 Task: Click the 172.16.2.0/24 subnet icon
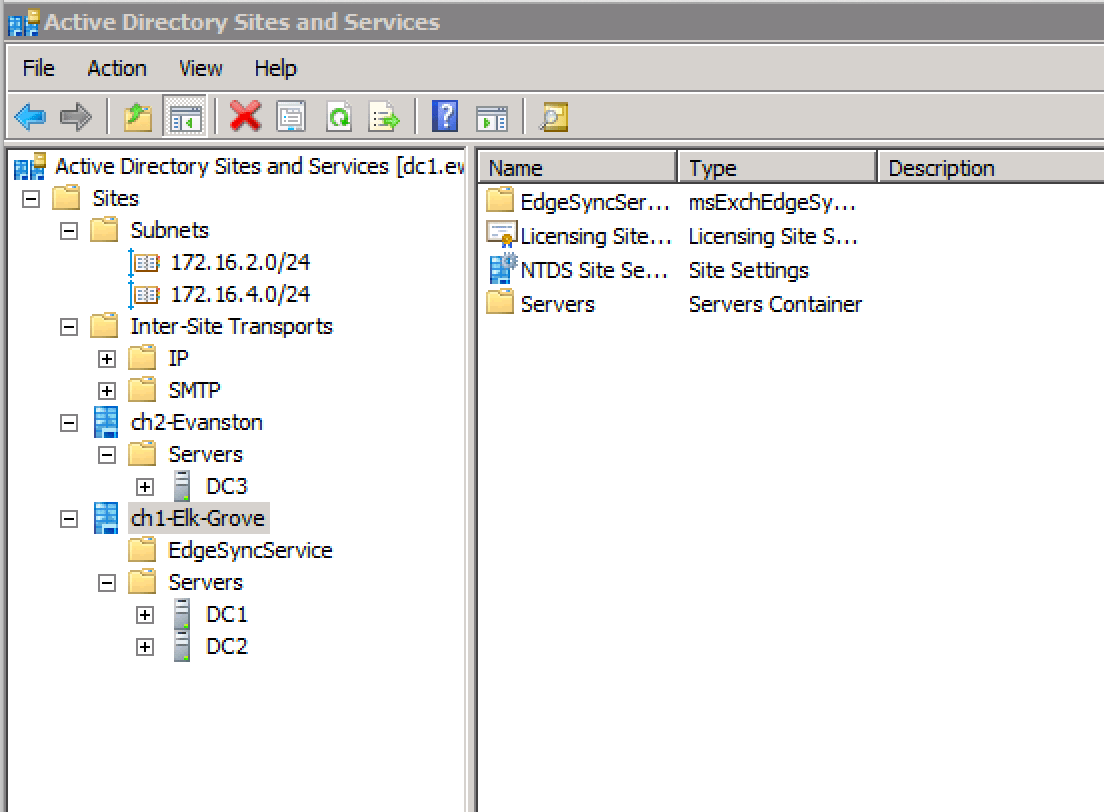pos(145,263)
